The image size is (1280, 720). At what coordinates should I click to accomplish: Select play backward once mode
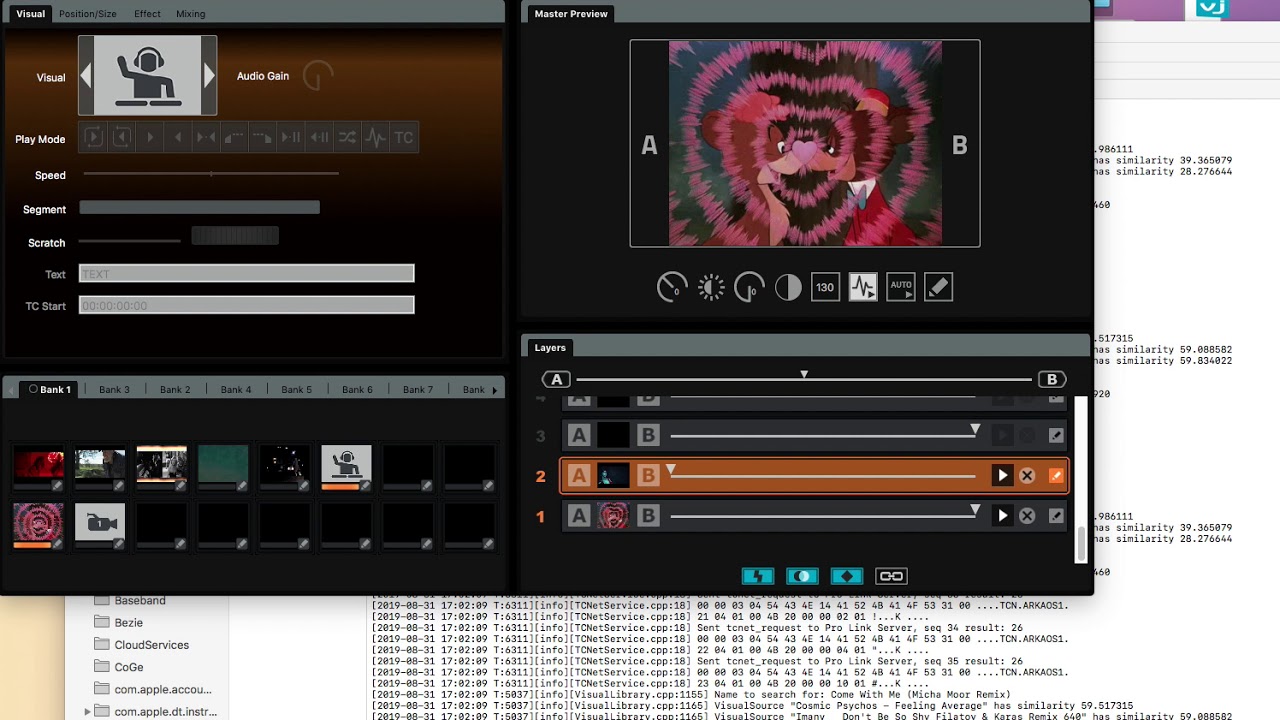pyautogui.click(x=178, y=137)
